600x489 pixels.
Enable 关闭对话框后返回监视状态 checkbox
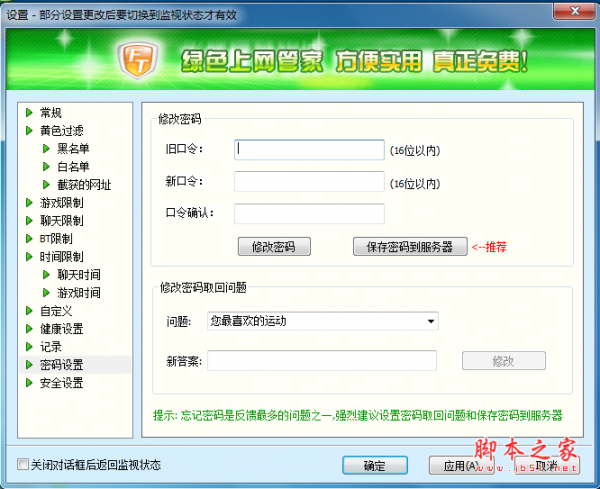[23, 465]
